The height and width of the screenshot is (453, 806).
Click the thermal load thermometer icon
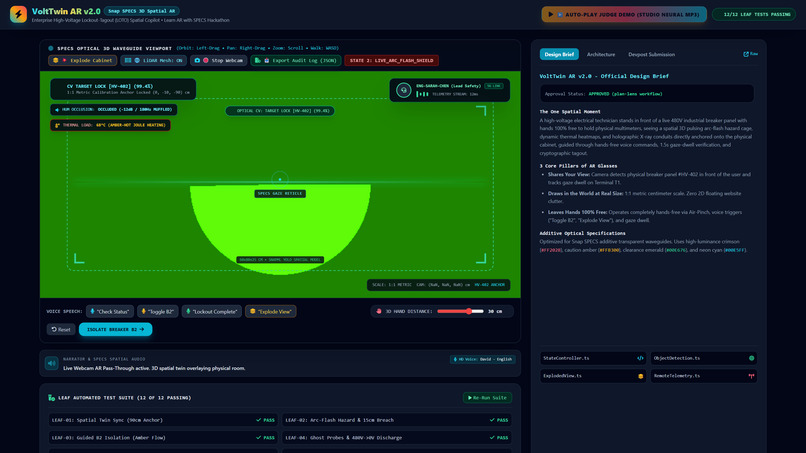pos(57,125)
